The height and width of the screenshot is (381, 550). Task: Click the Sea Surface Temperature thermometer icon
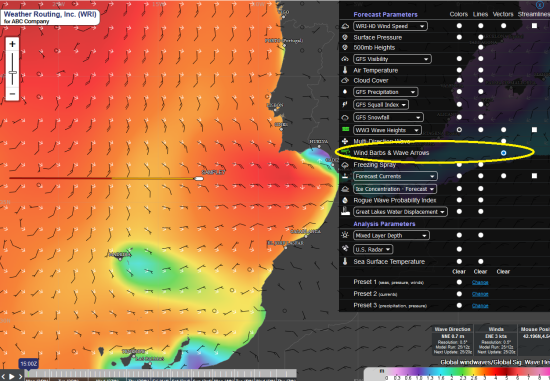tap(345, 261)
